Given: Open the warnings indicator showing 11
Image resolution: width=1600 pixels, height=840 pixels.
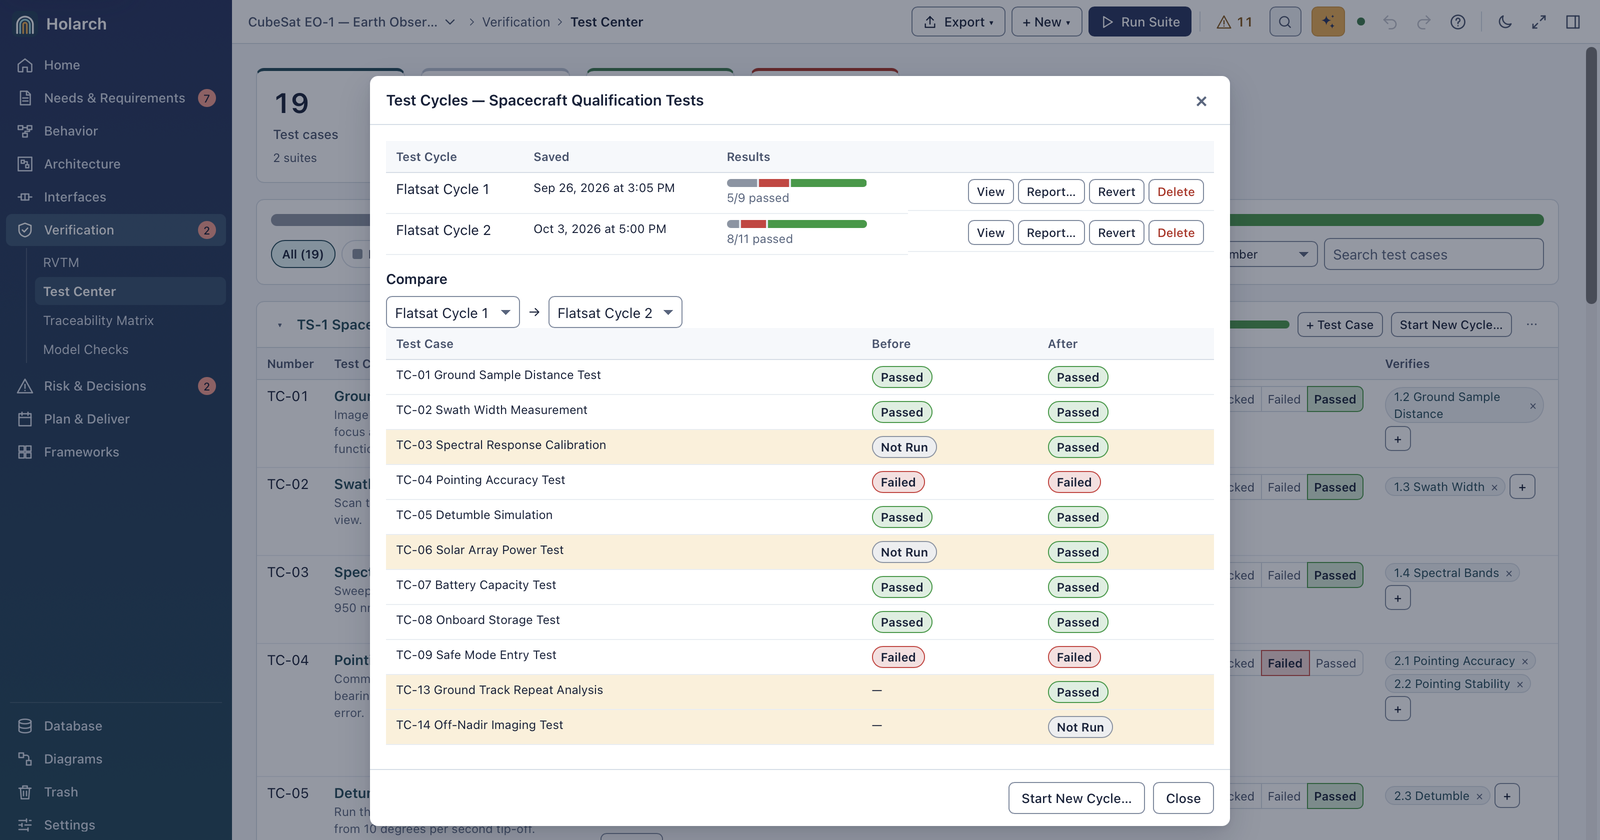Looking at the screenshot, I should (x=1234, y=22).
